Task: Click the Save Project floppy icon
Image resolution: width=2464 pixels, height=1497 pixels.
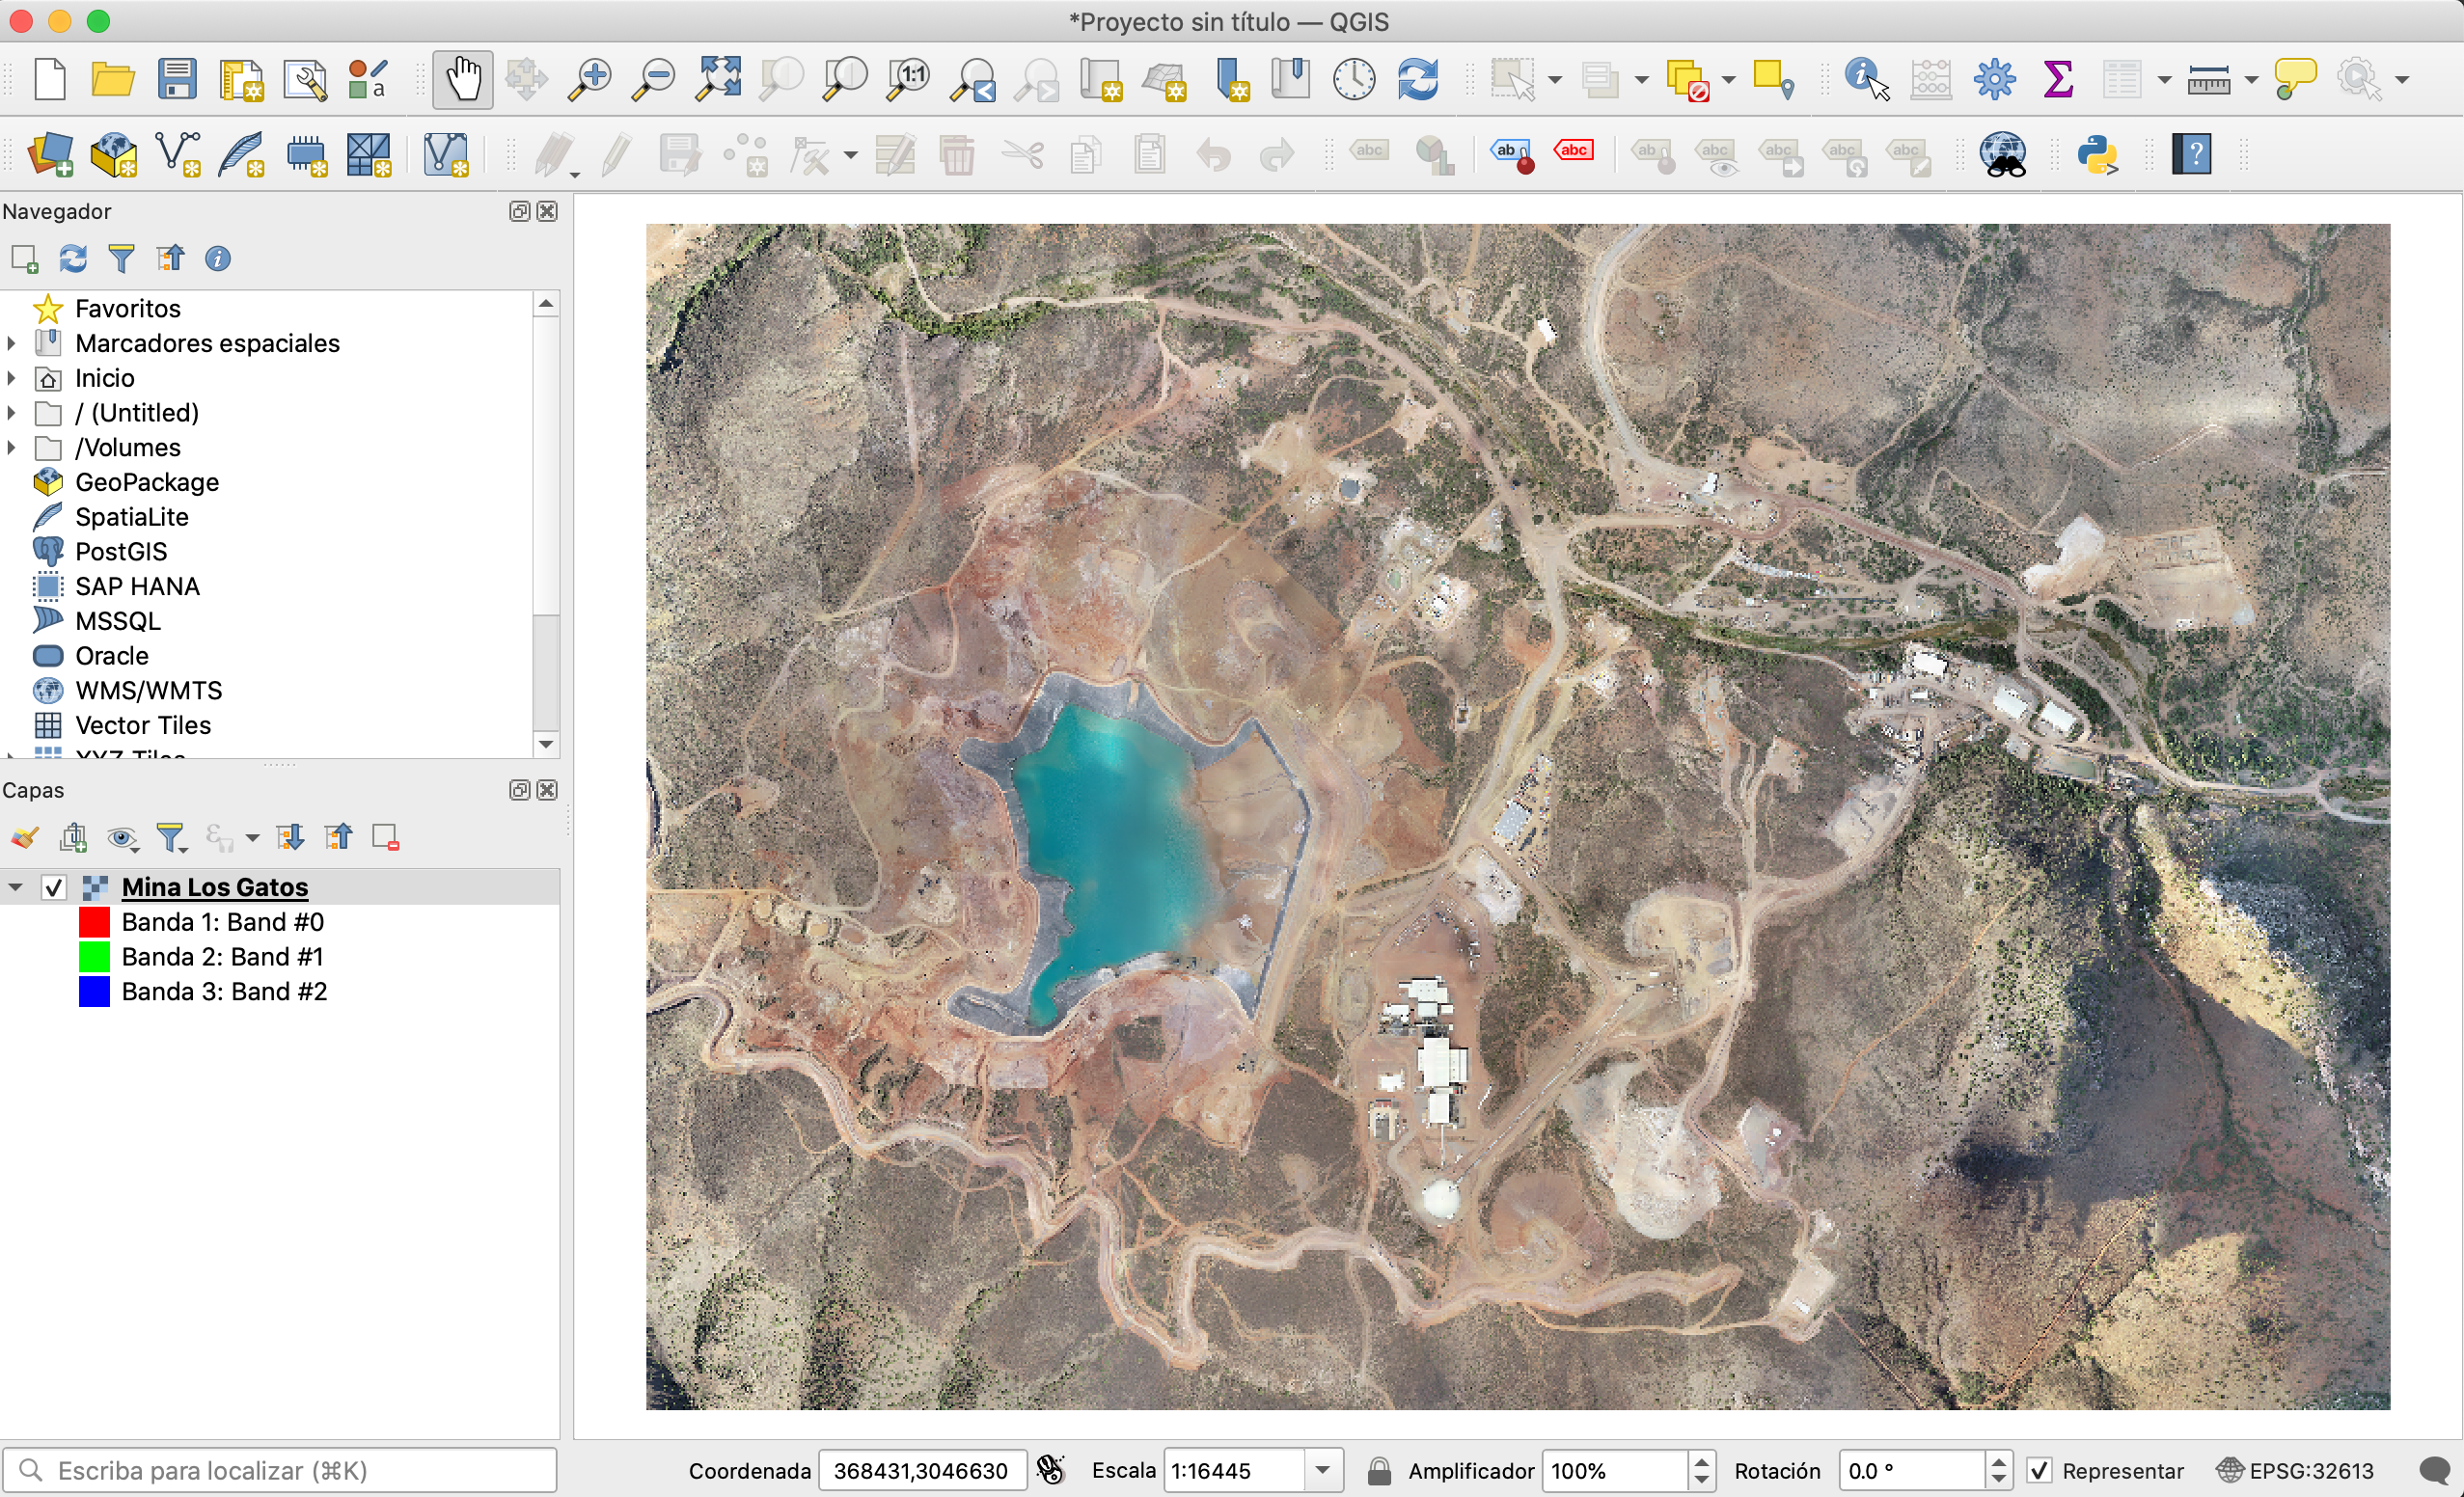Action: pos(177,79)
